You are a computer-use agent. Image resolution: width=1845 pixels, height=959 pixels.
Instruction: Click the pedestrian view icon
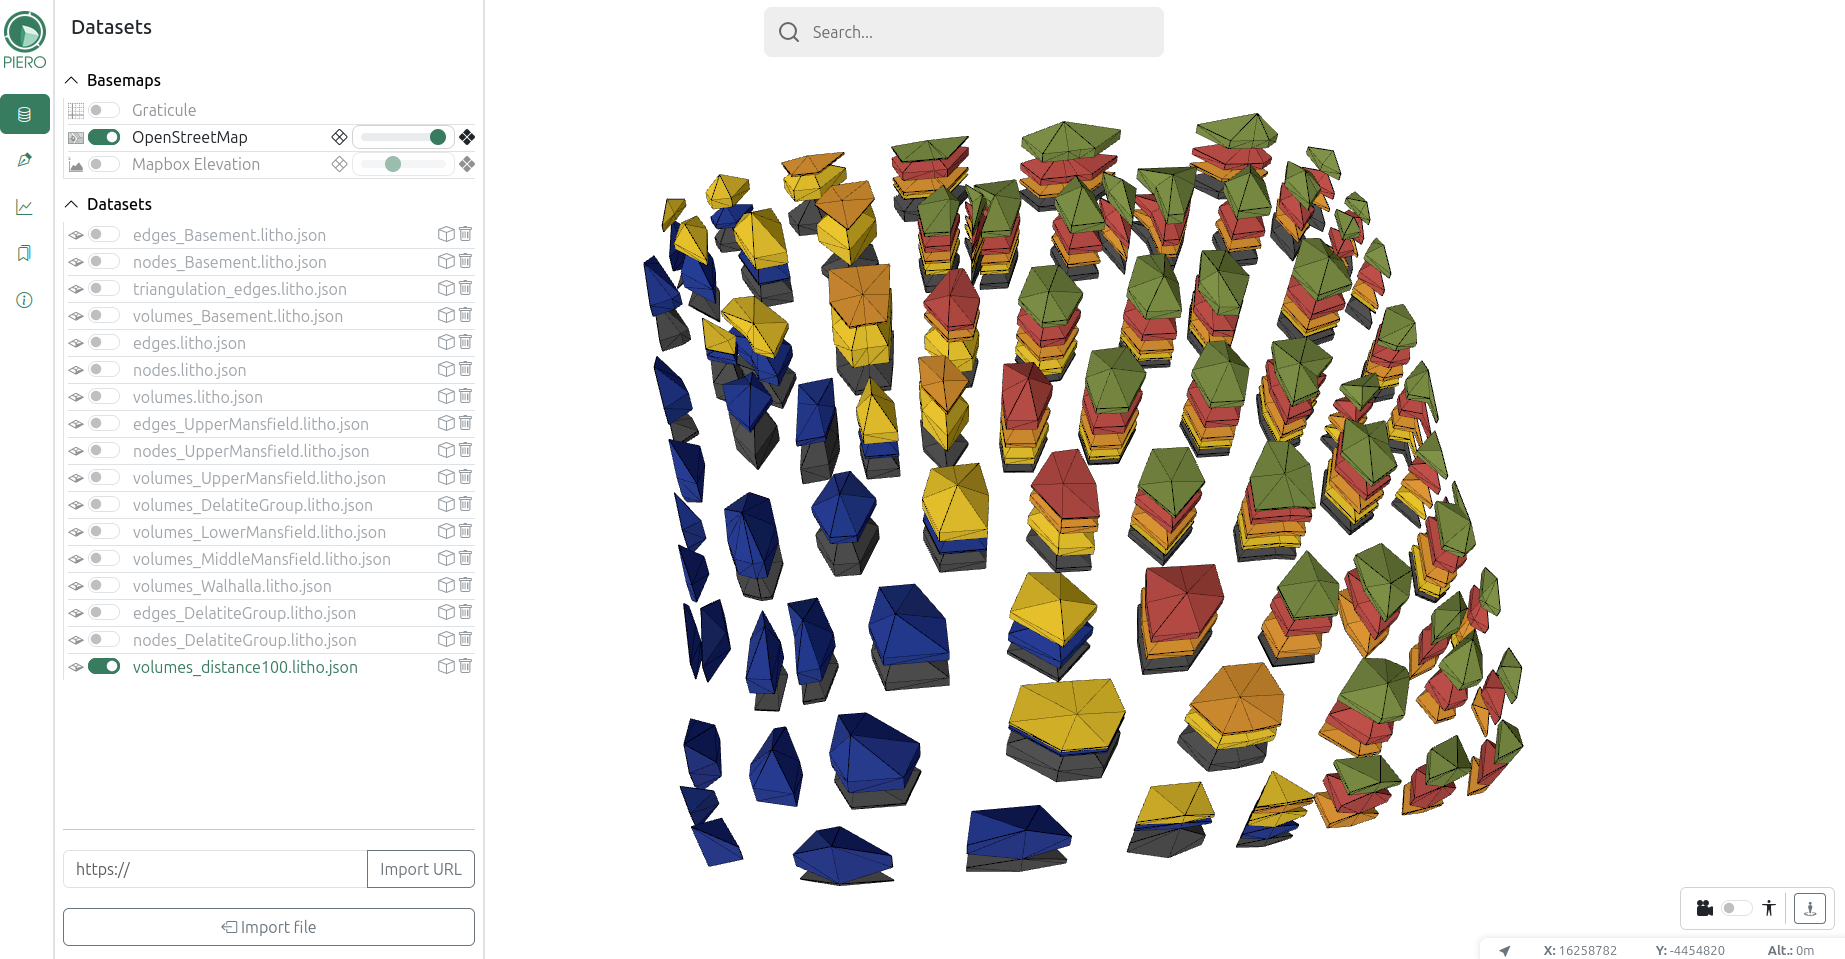(1769, 908)
